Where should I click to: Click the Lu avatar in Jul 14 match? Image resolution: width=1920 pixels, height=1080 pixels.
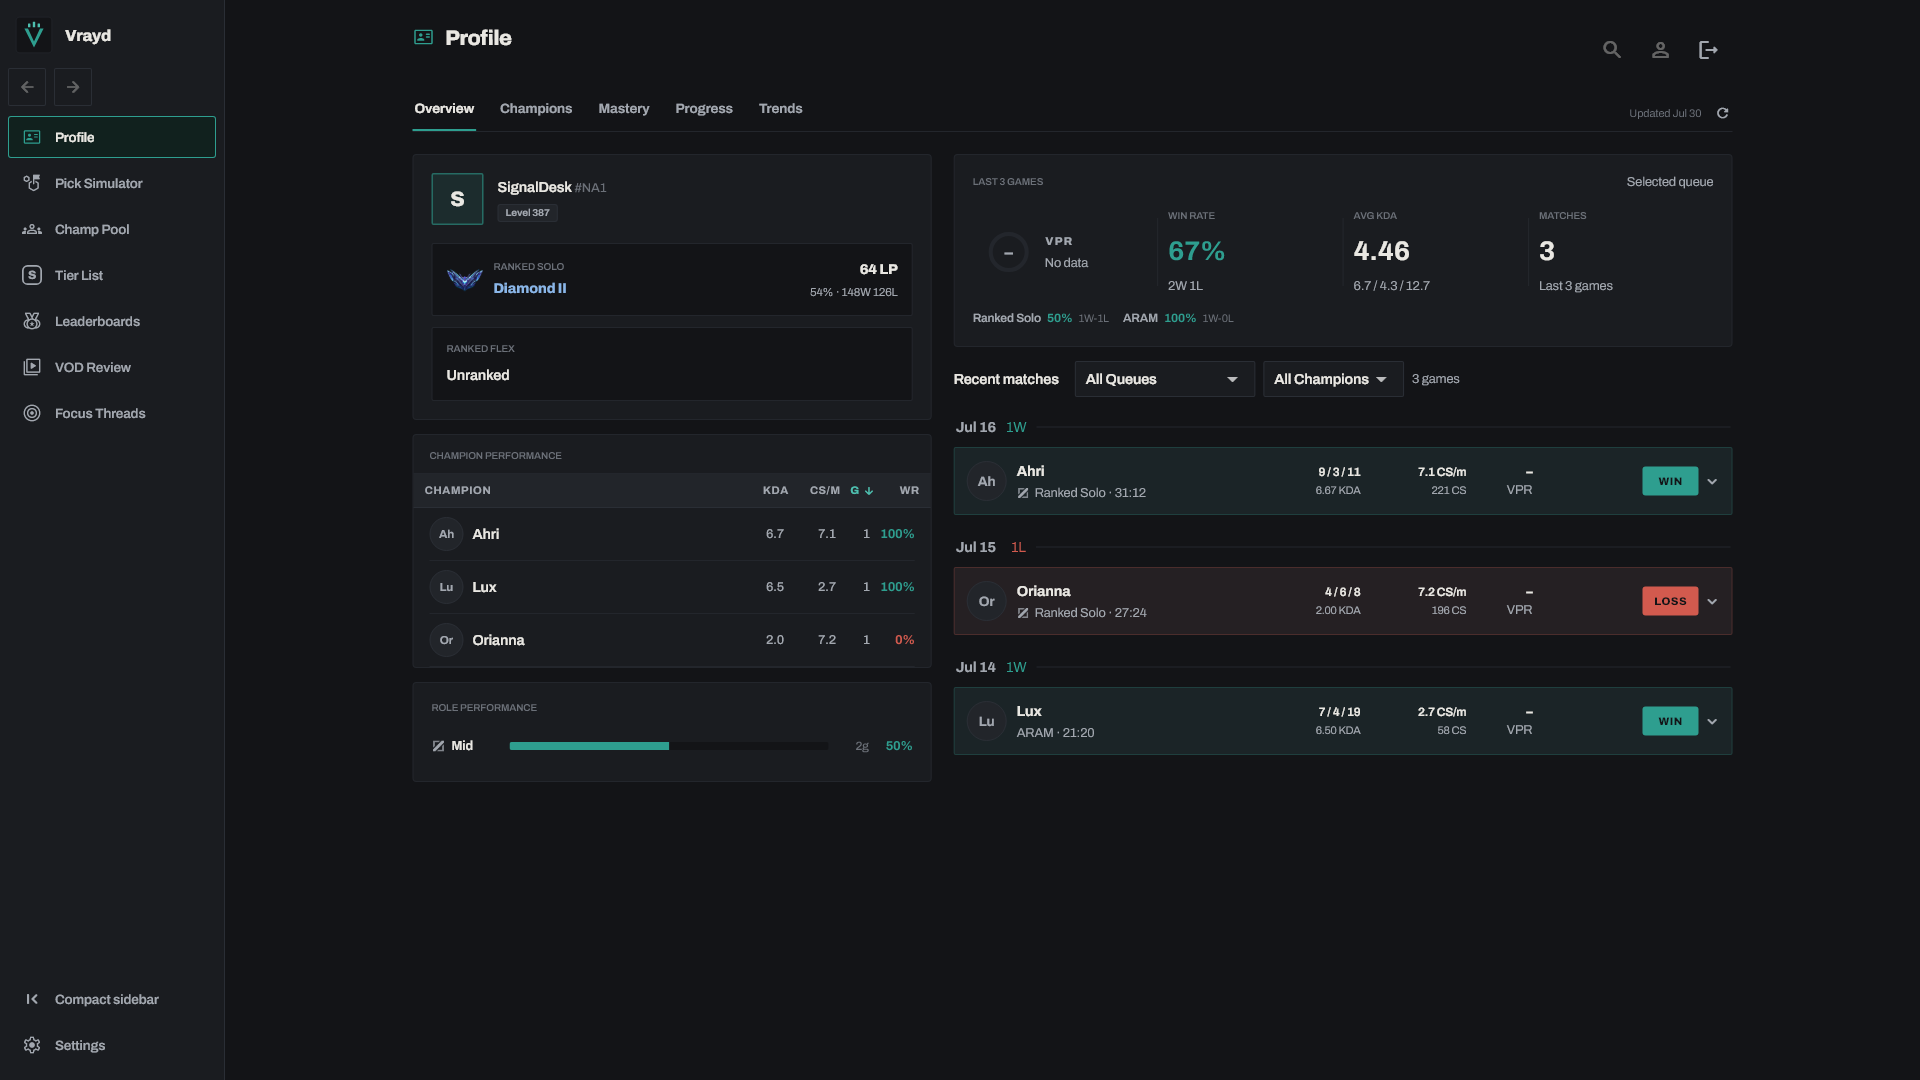(987, 721)
